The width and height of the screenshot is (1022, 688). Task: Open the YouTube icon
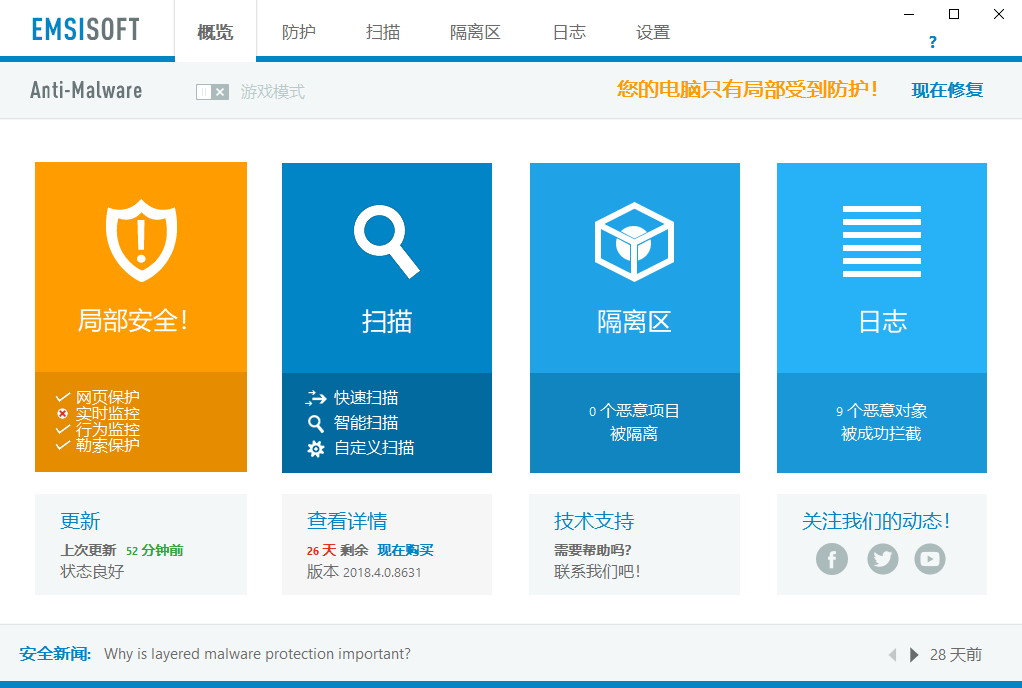pos(929,558)
